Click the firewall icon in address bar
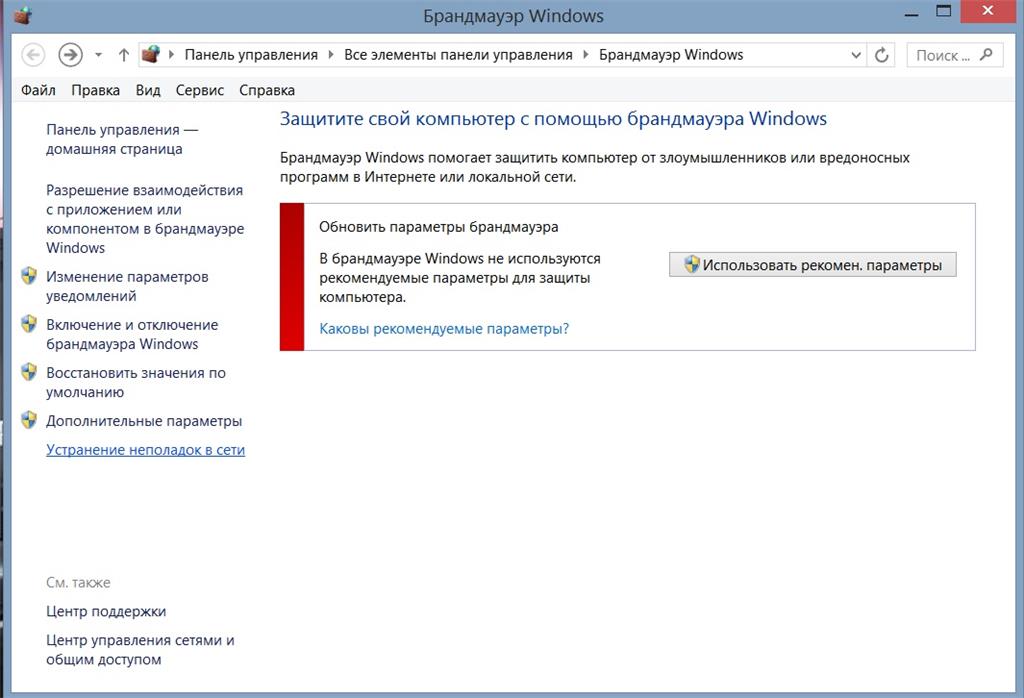The width and height of the screenshot is (1024, 698). click(x=151, y=54)
